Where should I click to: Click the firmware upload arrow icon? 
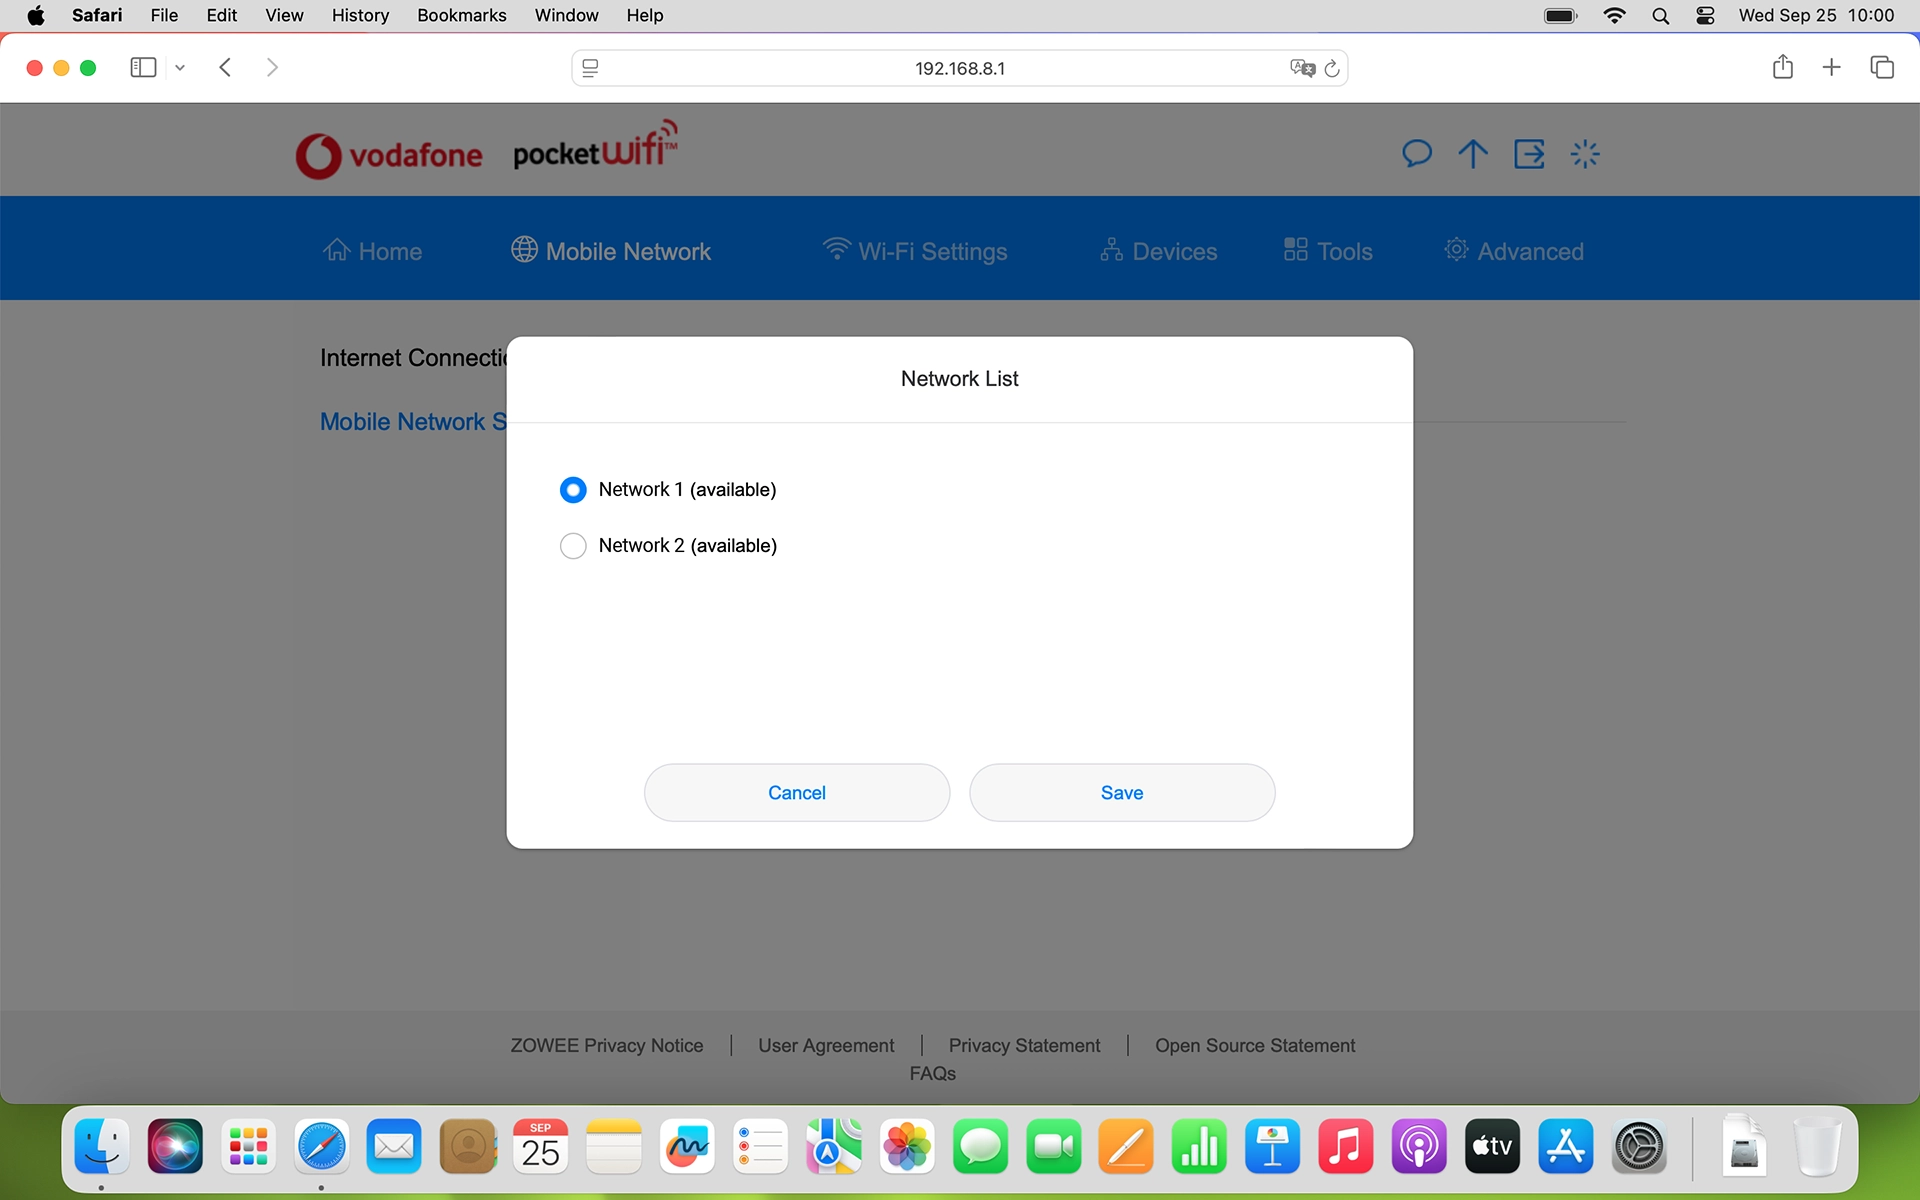pyautogui.click(x=1472, y=153)
